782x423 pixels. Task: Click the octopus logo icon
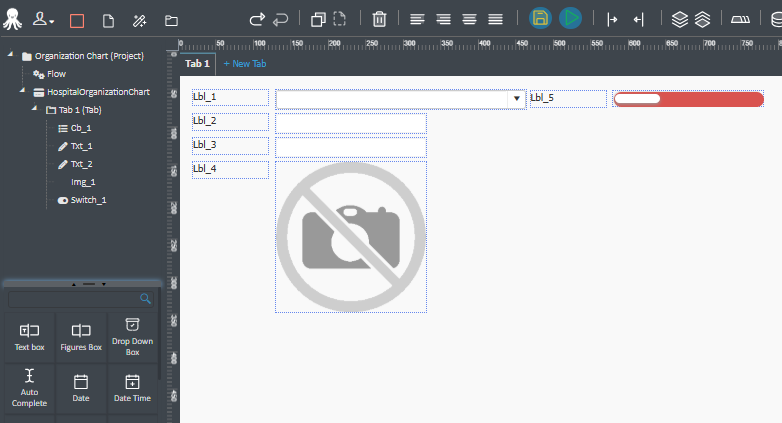(x=12, y=19)
